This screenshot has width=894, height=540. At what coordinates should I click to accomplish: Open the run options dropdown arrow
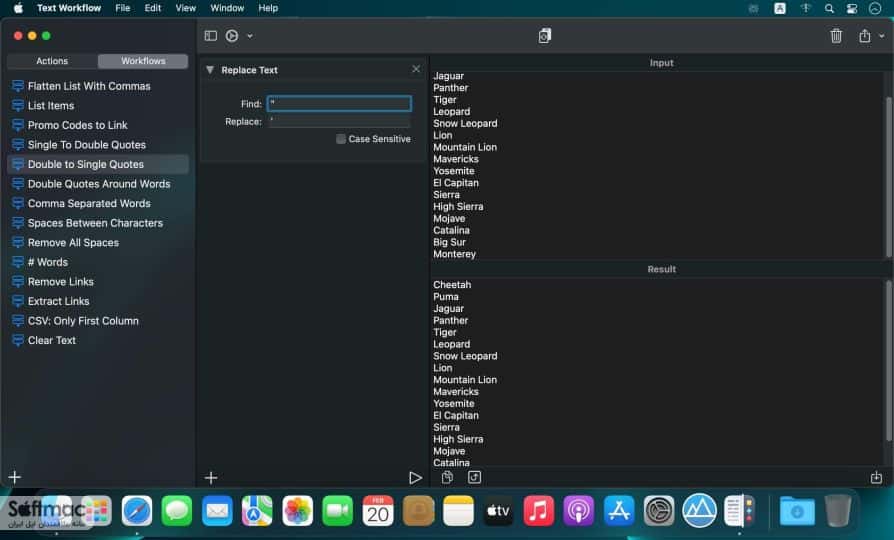(250, 36)
